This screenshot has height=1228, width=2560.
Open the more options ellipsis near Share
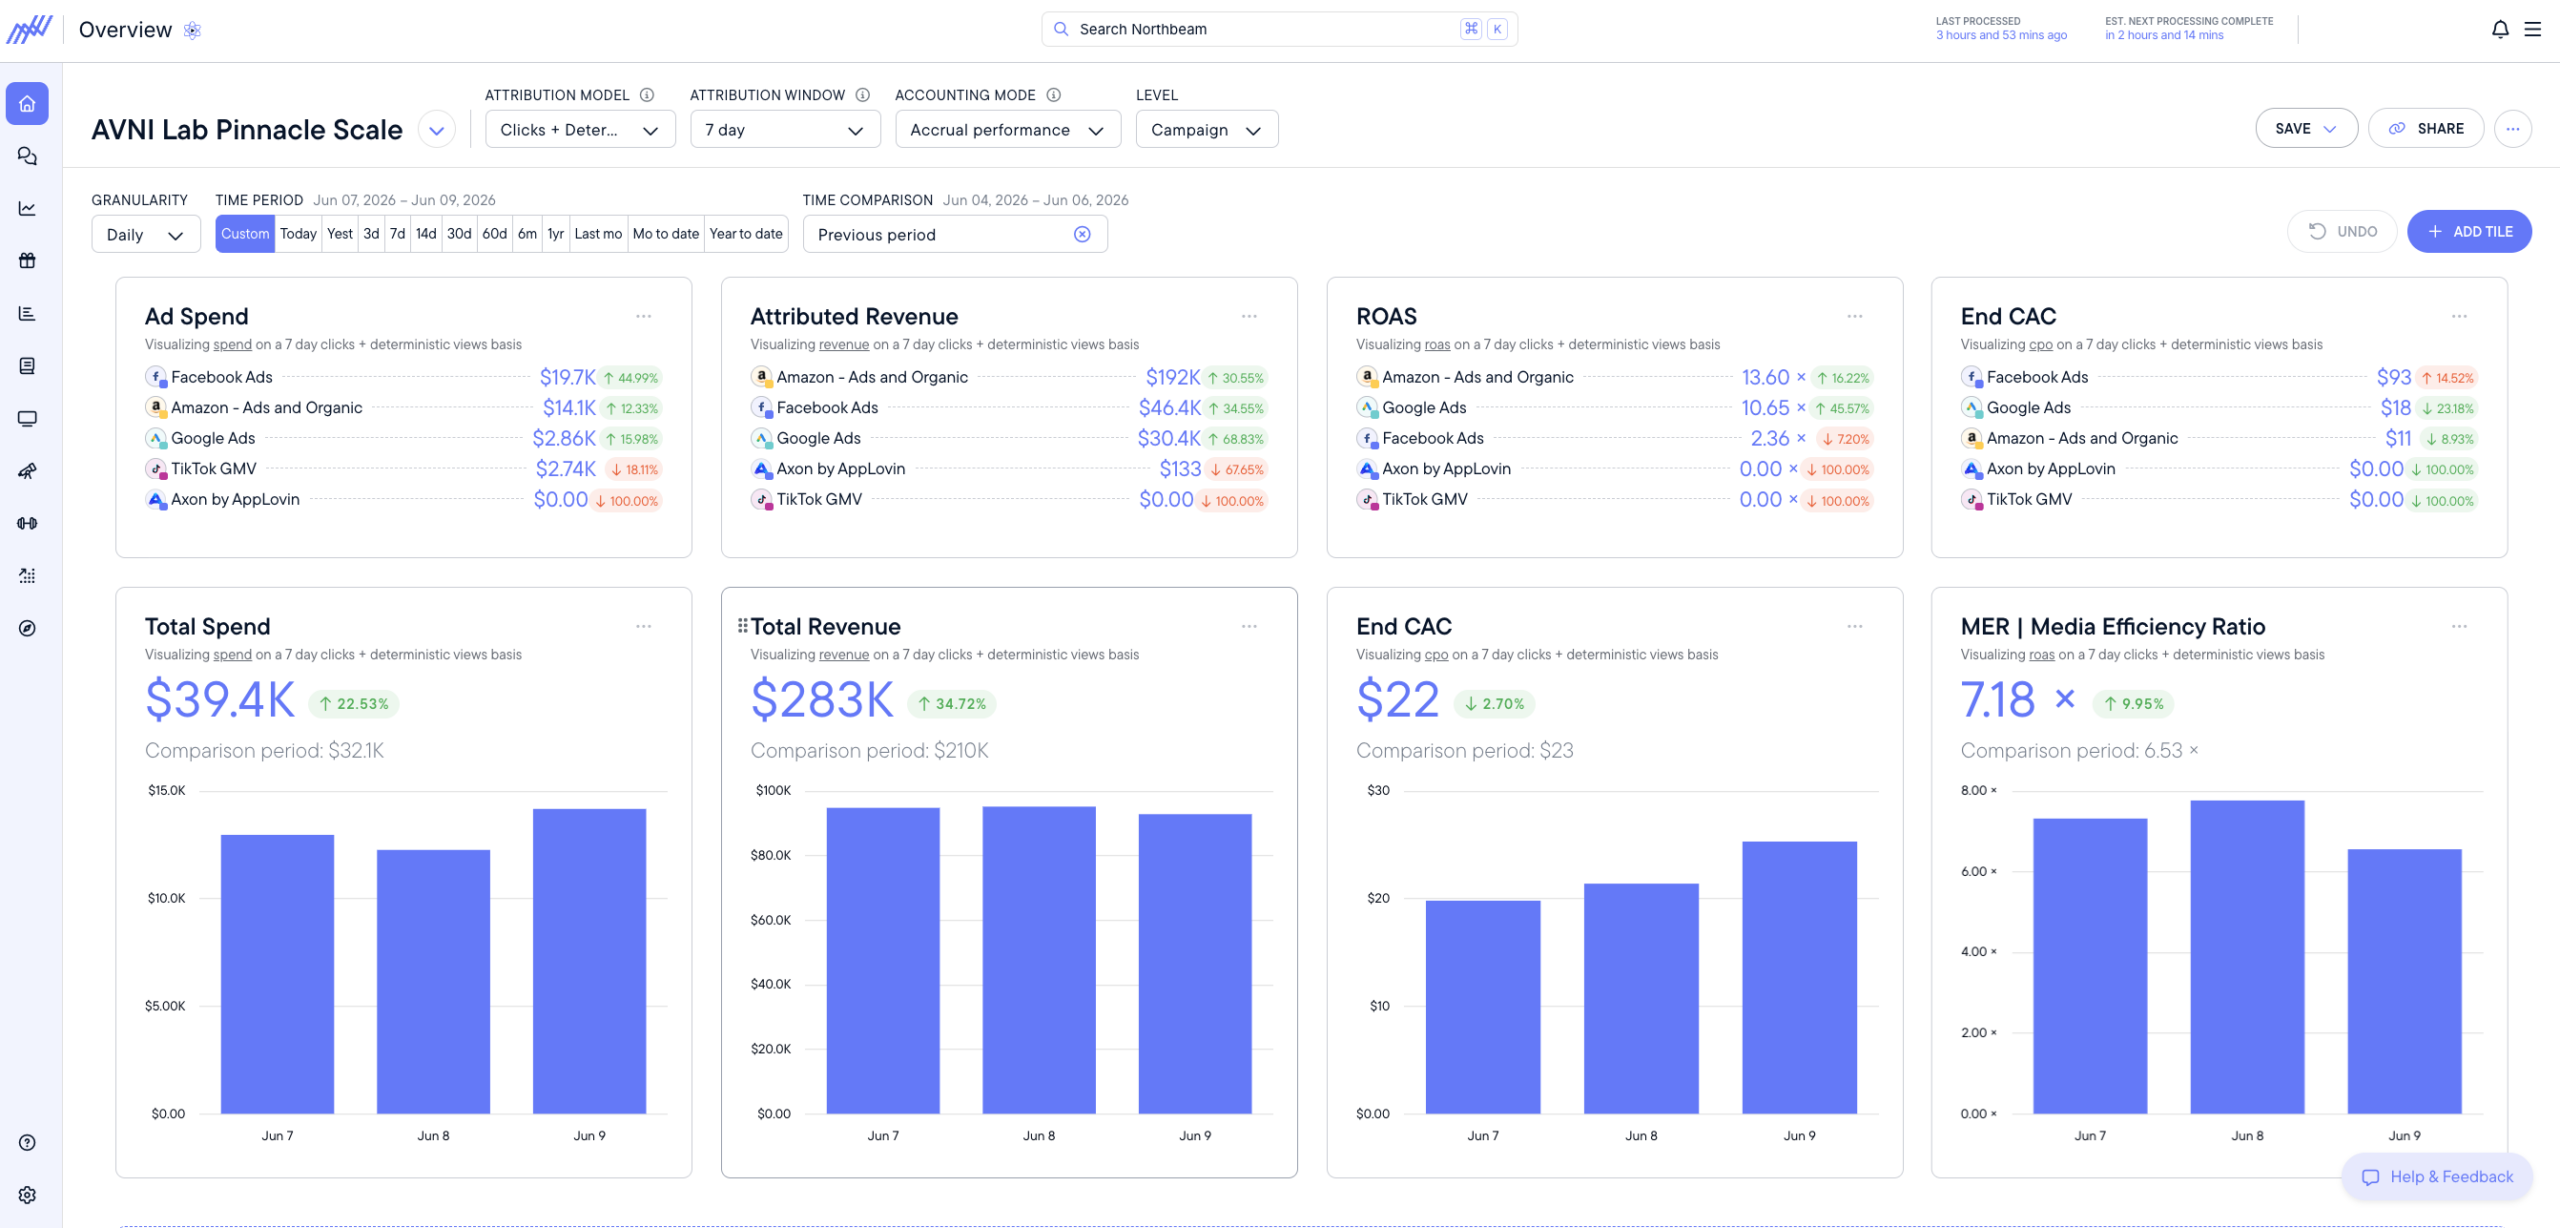(2513, 128)
